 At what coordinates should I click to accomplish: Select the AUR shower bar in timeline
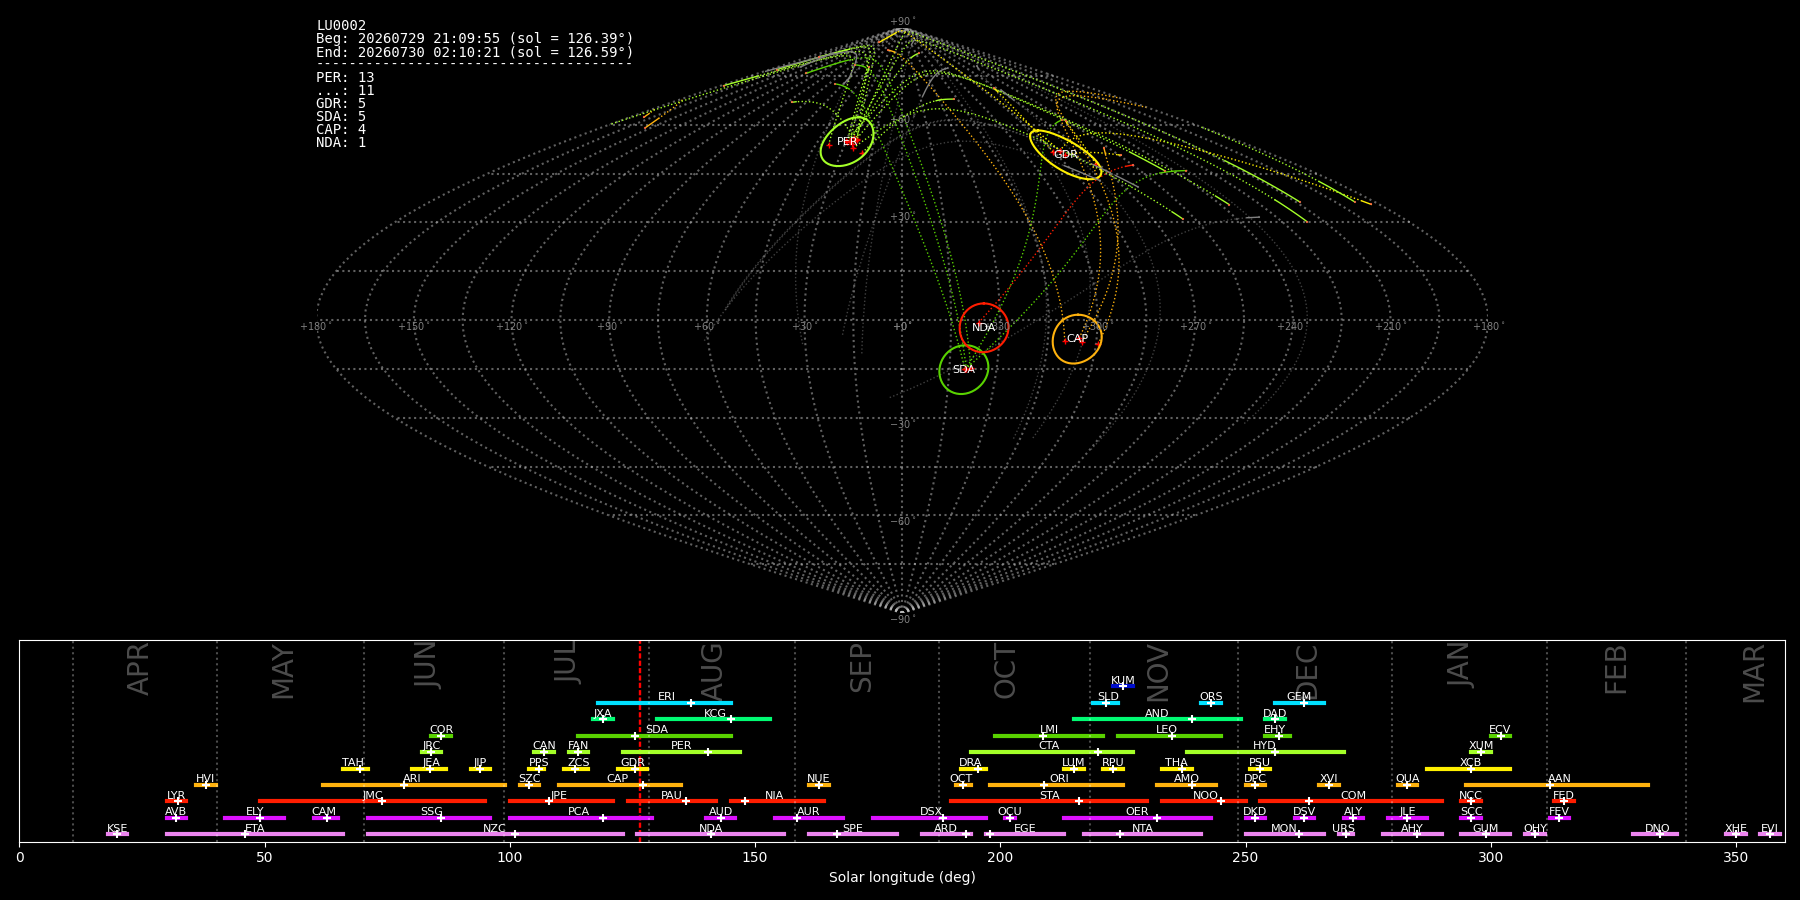click(808, 818)
